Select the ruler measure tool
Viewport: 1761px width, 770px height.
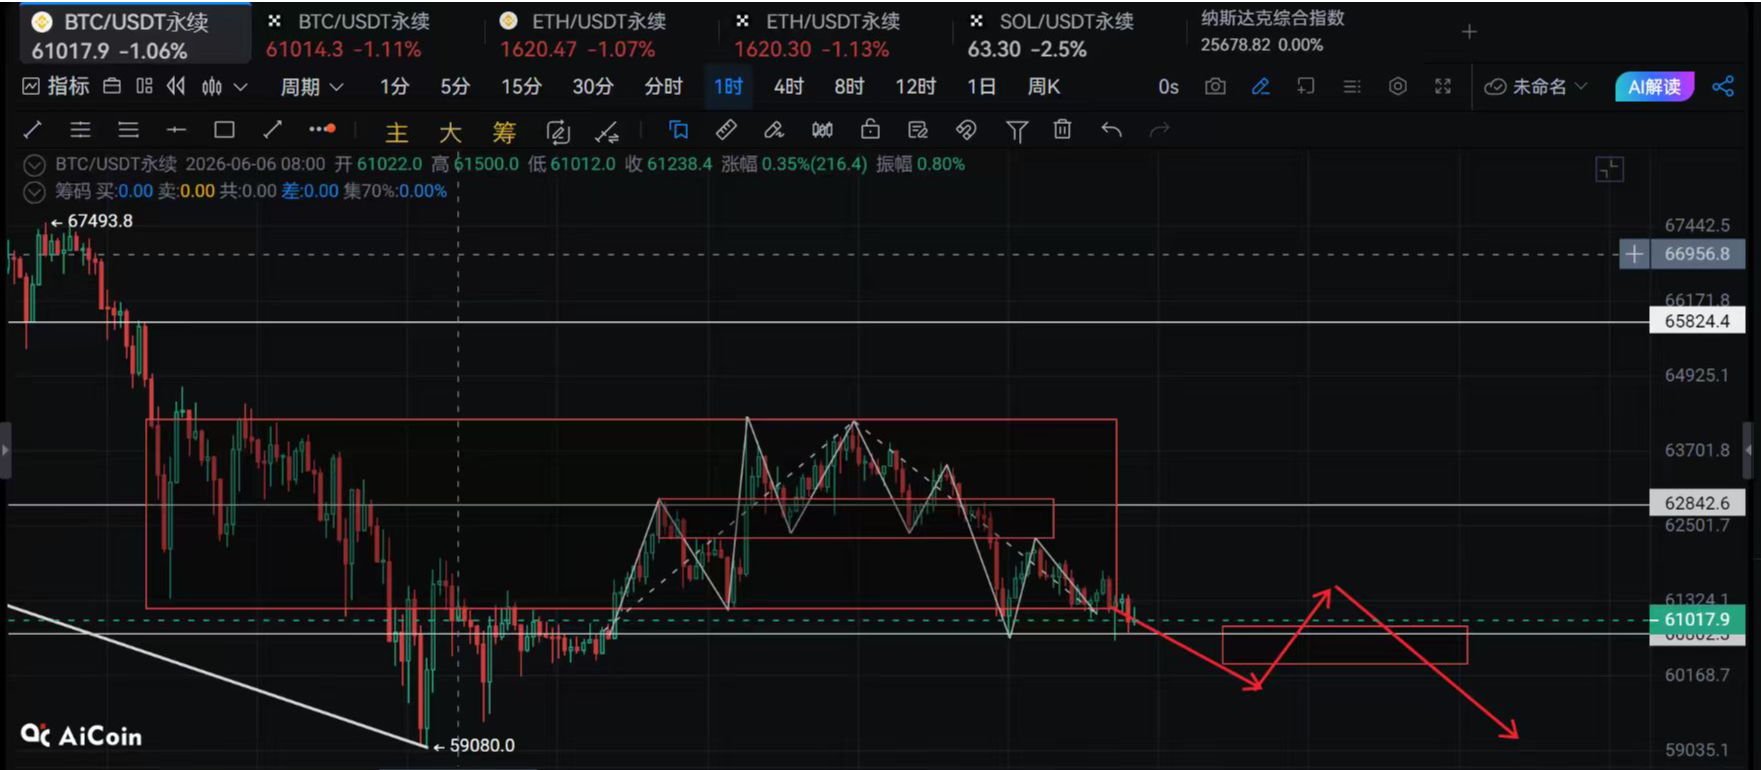coord(726,130)
